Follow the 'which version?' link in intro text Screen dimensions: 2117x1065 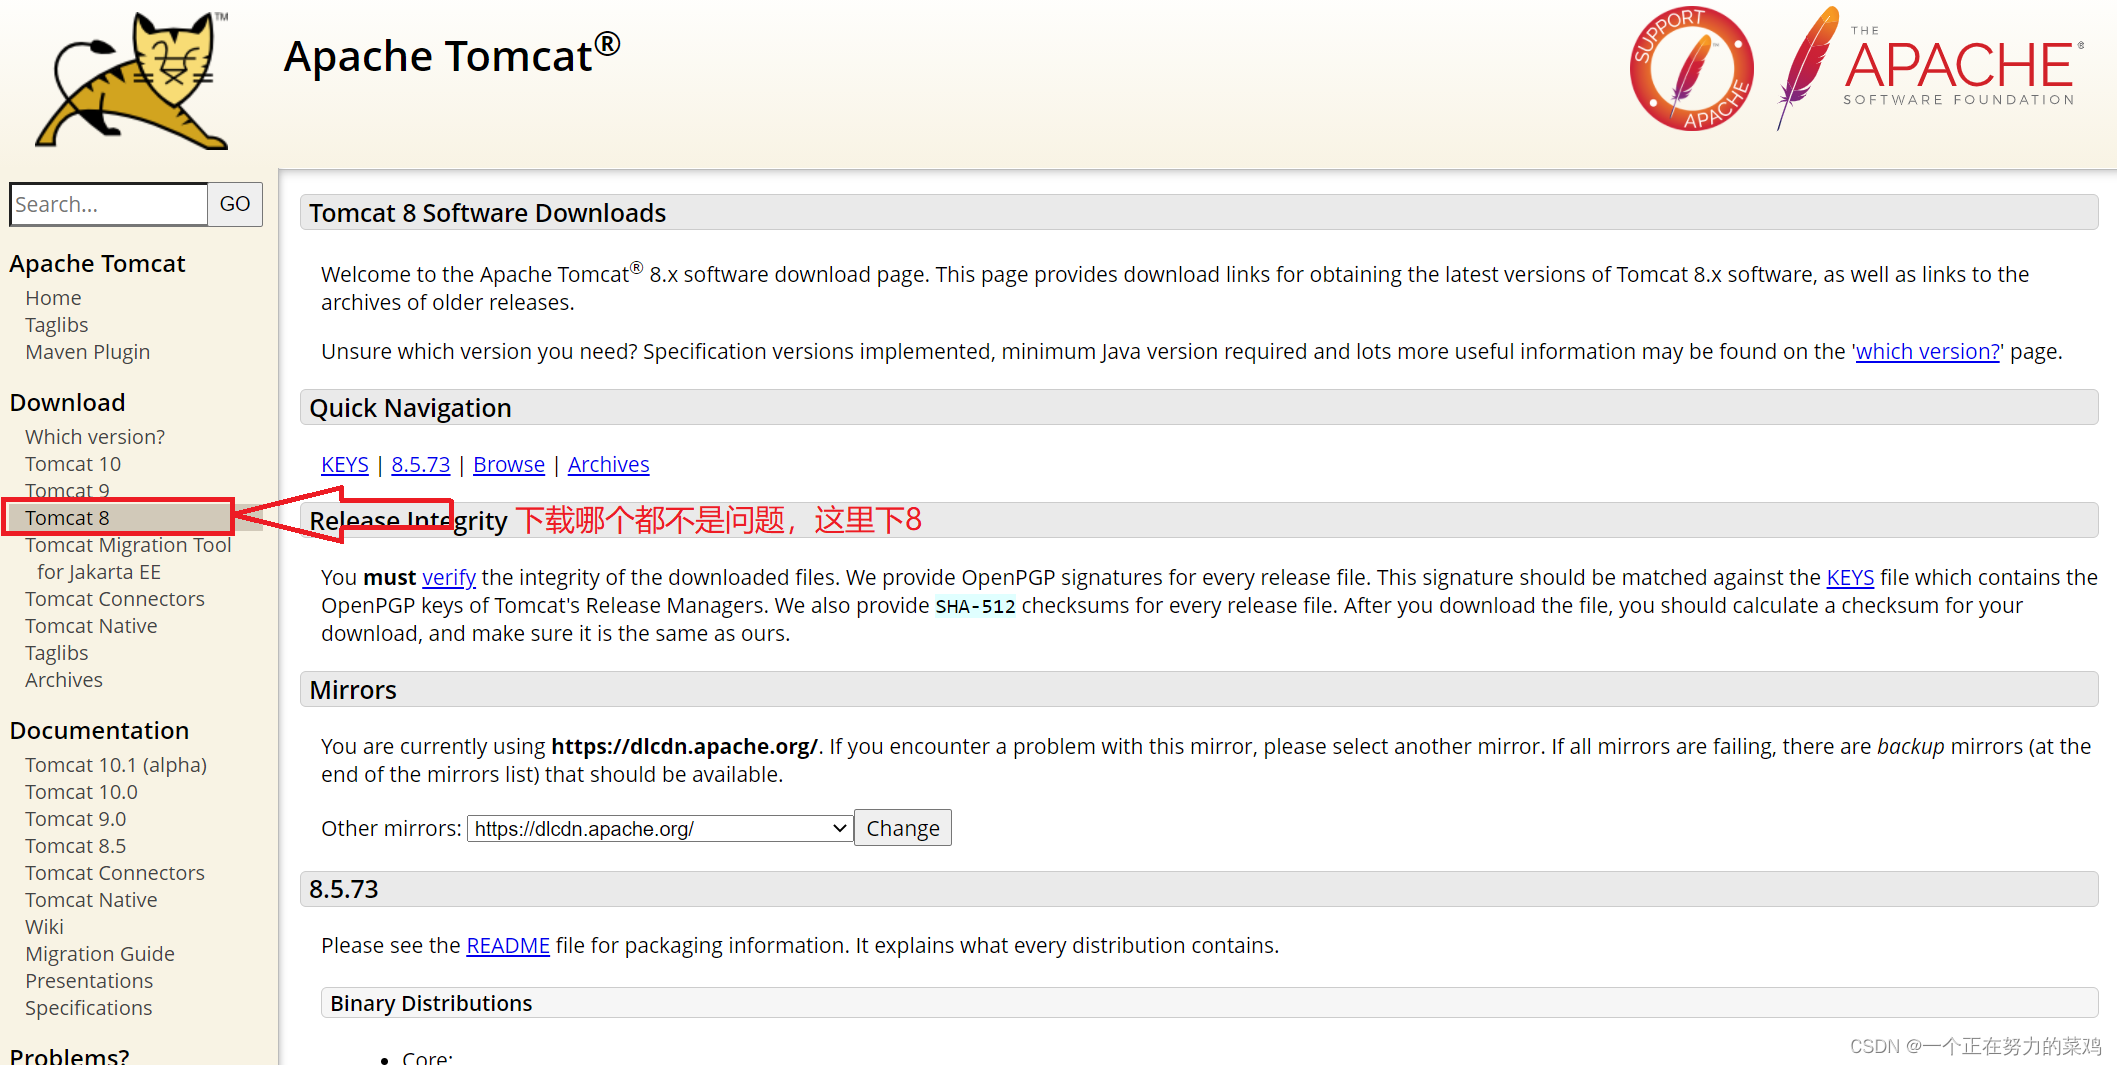point(1928,352)
